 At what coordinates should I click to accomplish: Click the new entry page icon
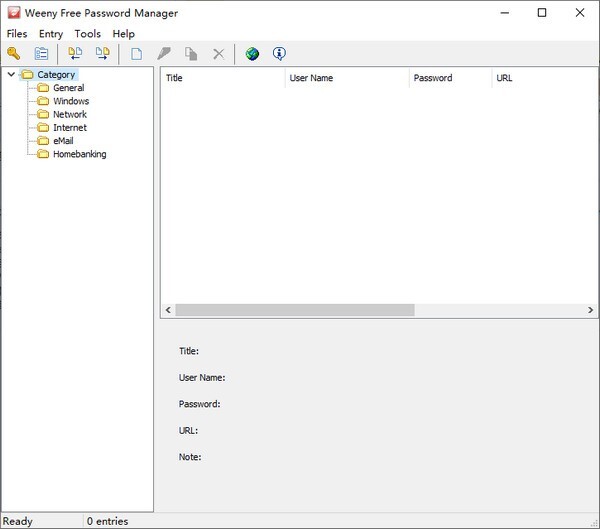(136, 54)
